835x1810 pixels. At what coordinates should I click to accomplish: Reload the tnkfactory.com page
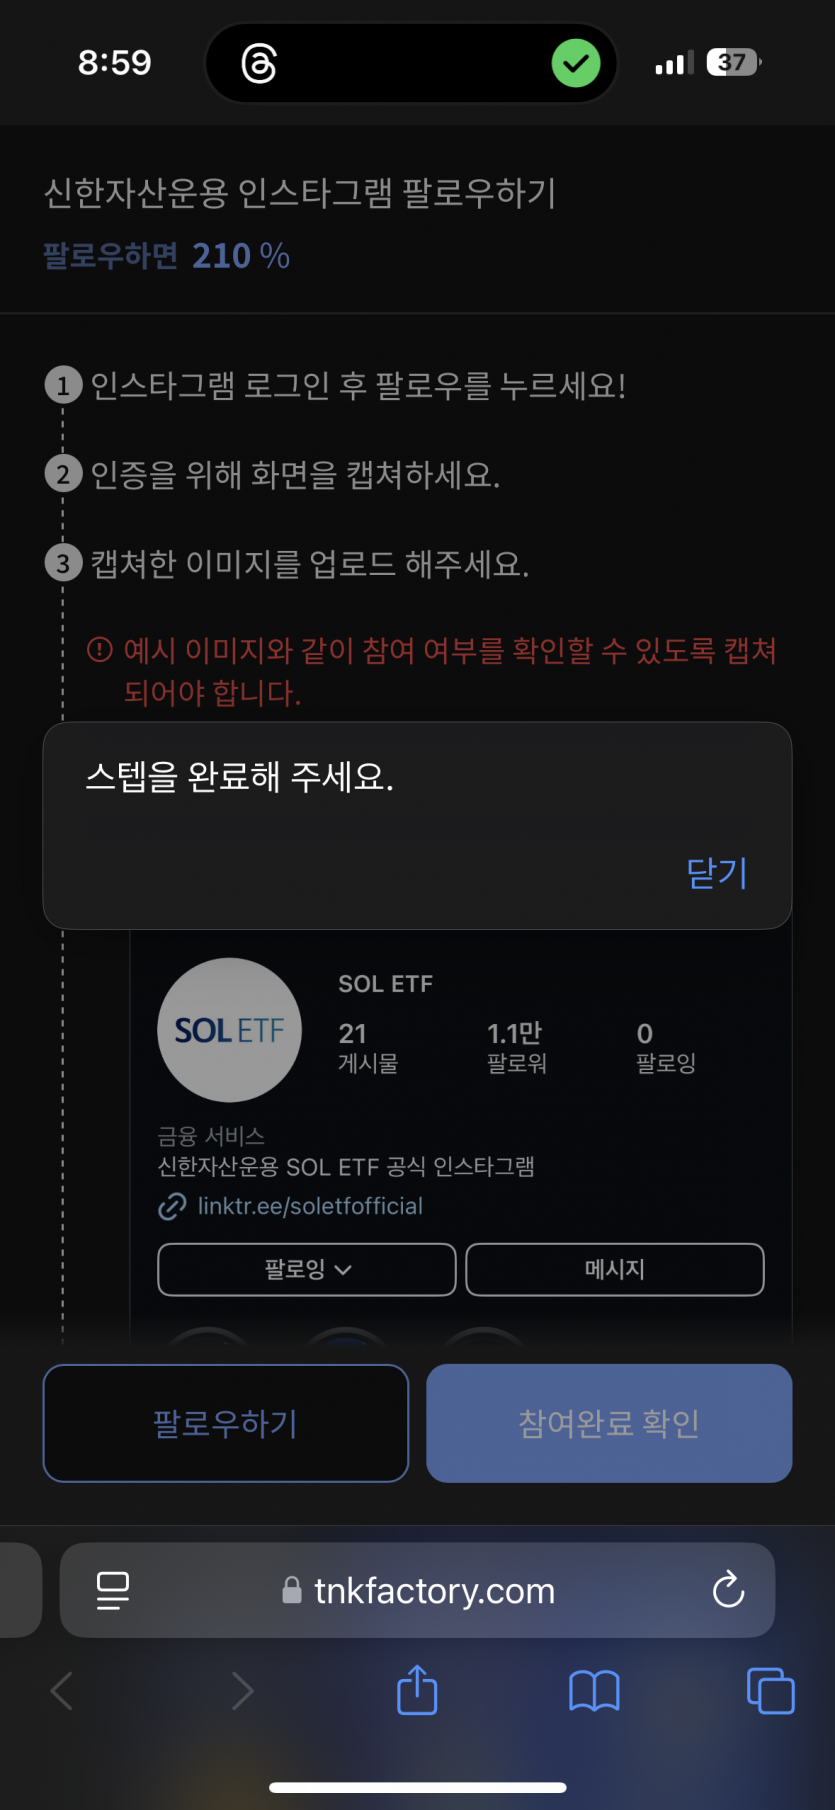pos(728,1589)
